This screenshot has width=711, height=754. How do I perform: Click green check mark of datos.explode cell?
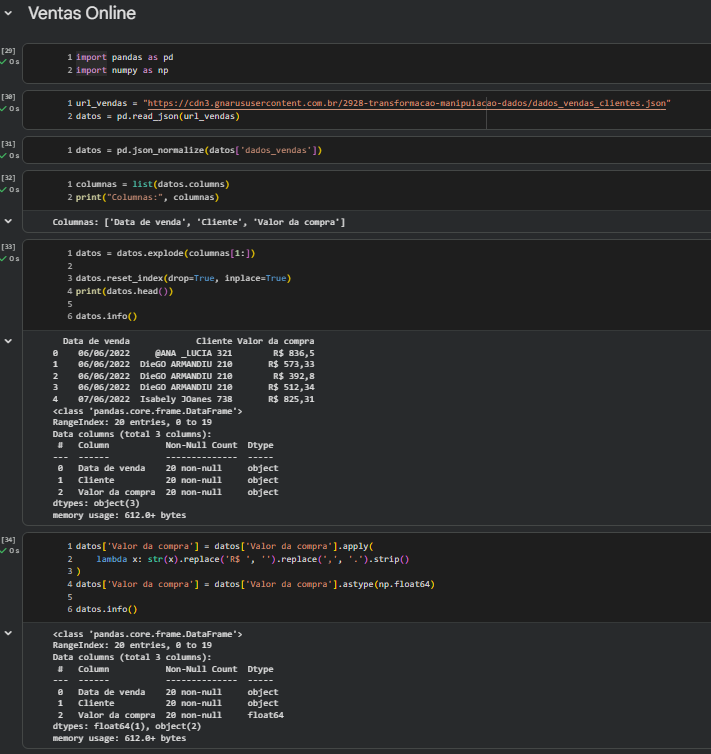4,259
